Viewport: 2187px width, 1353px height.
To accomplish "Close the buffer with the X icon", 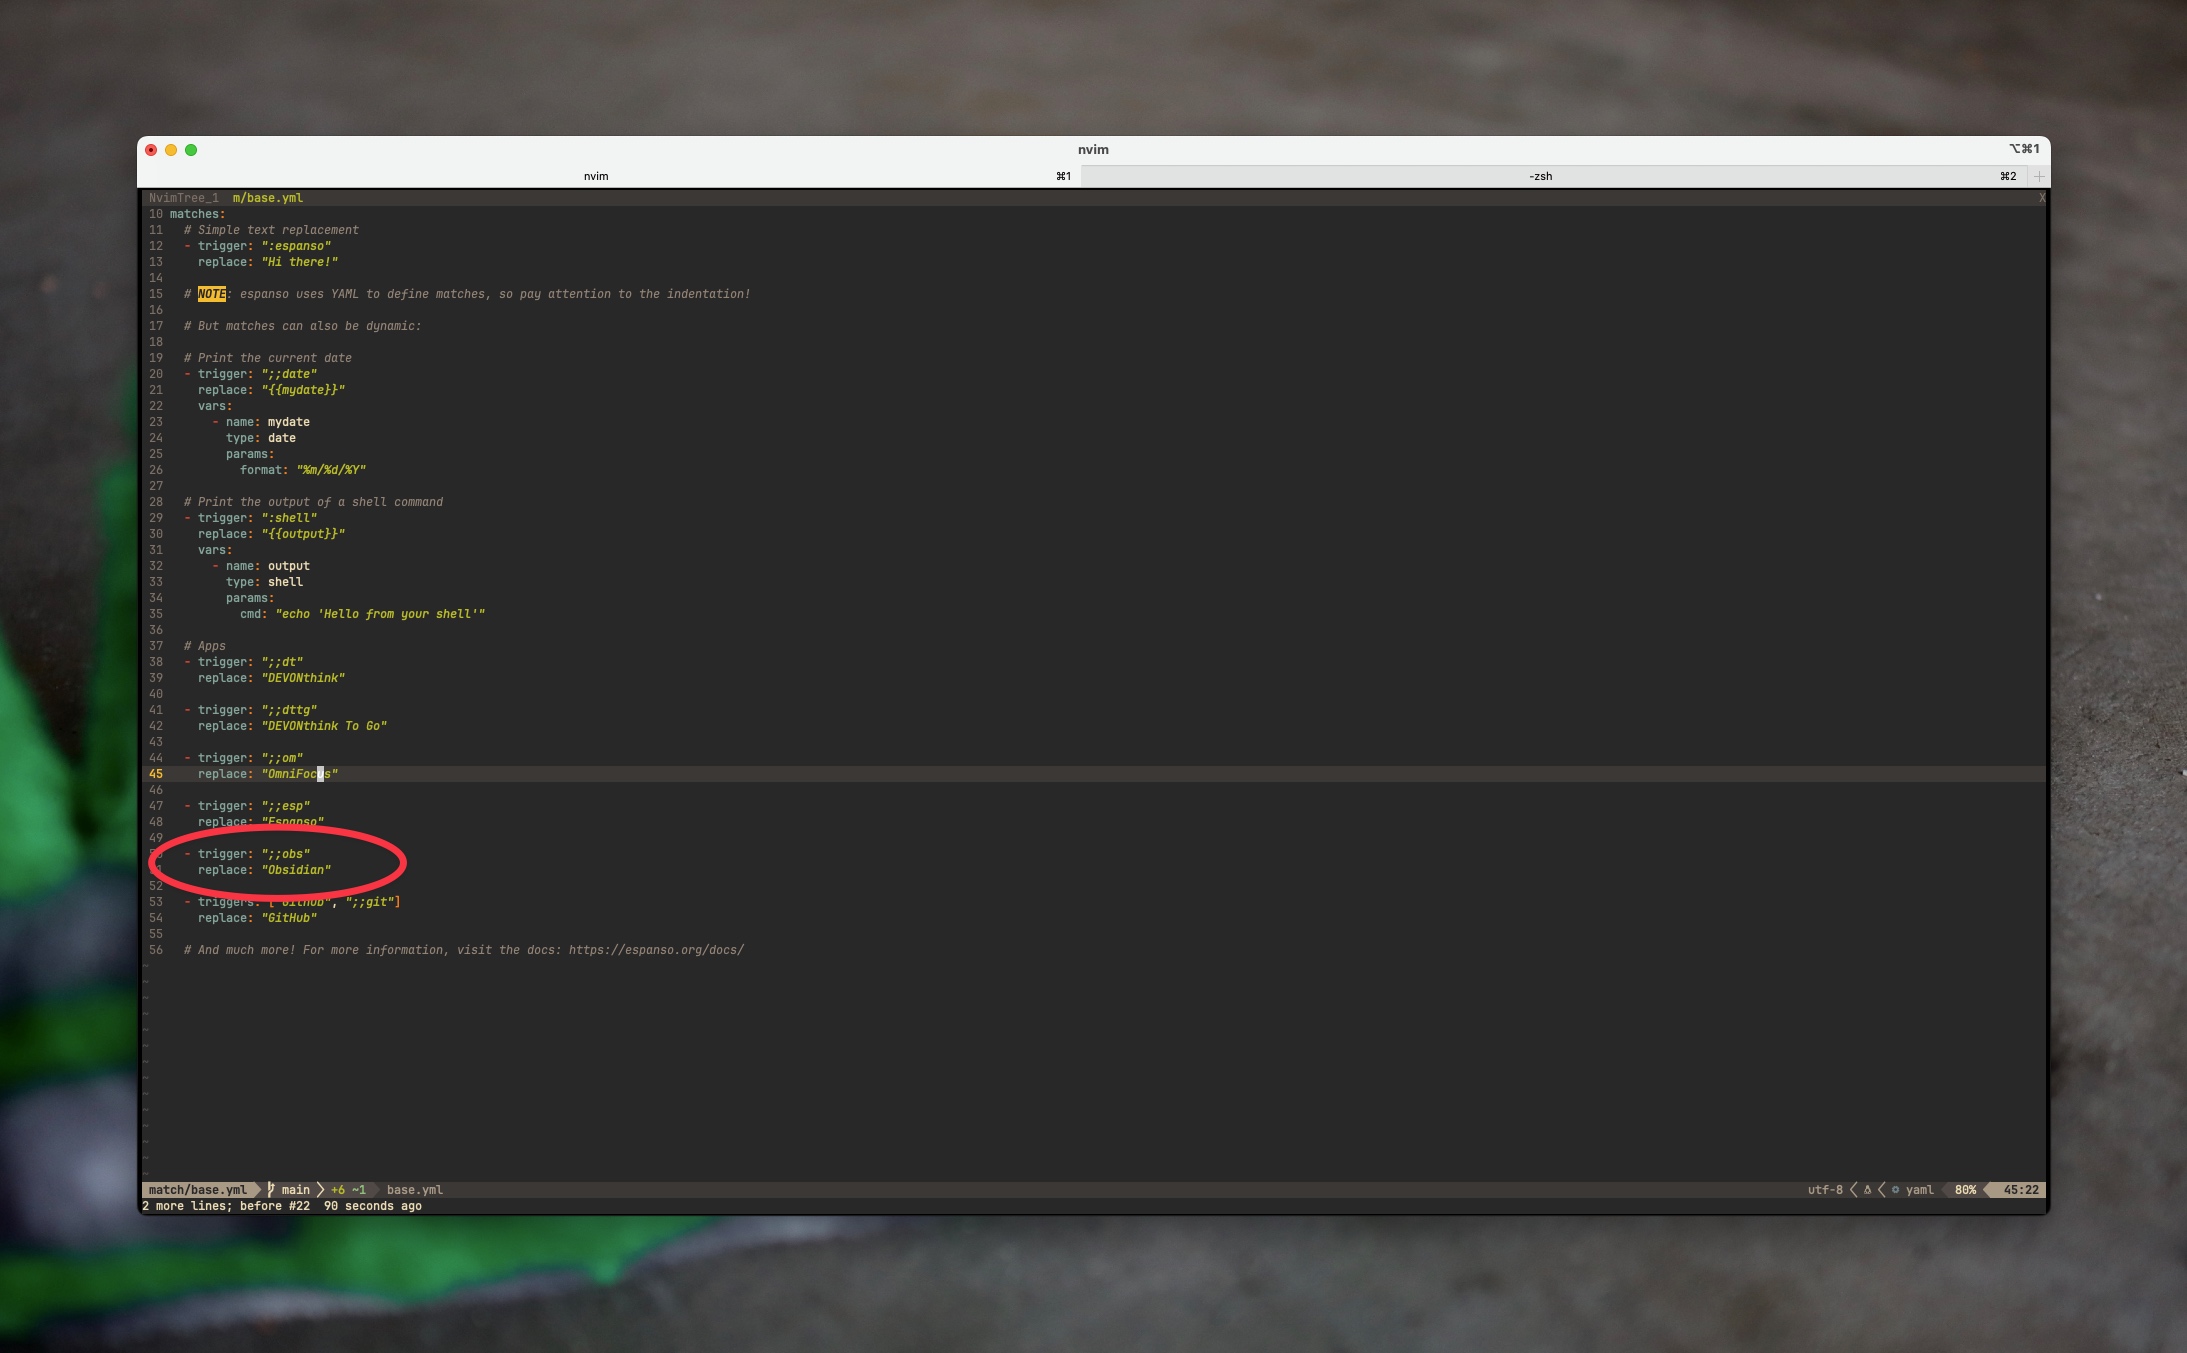I will pyautogui.click(x=2042, y=198).
